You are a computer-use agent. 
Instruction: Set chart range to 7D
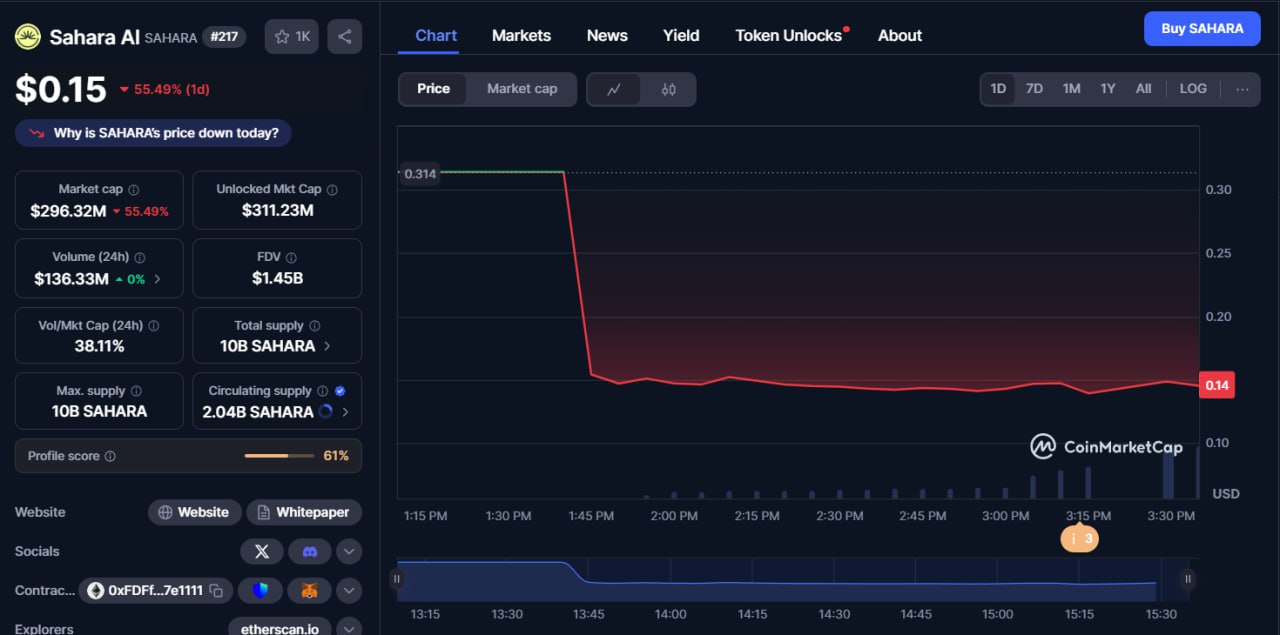[x=1034, y=89]
